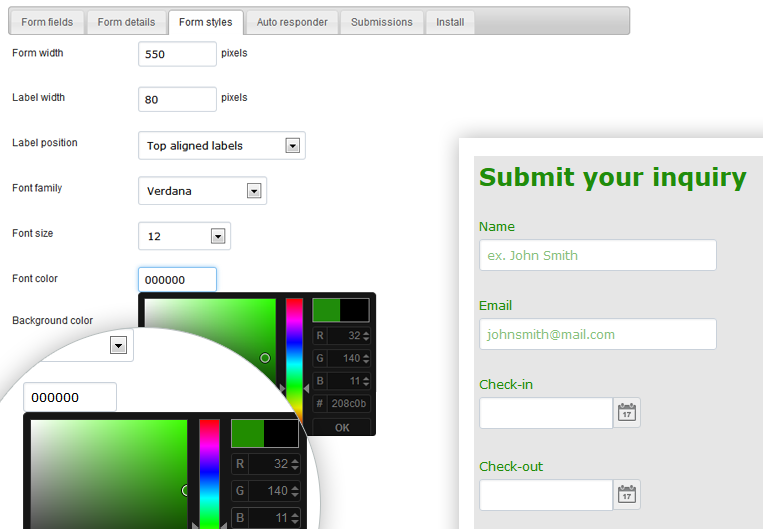The image size is (763, 529).
Task: Edit the Form width field showing 550
Action: point(177,54)
